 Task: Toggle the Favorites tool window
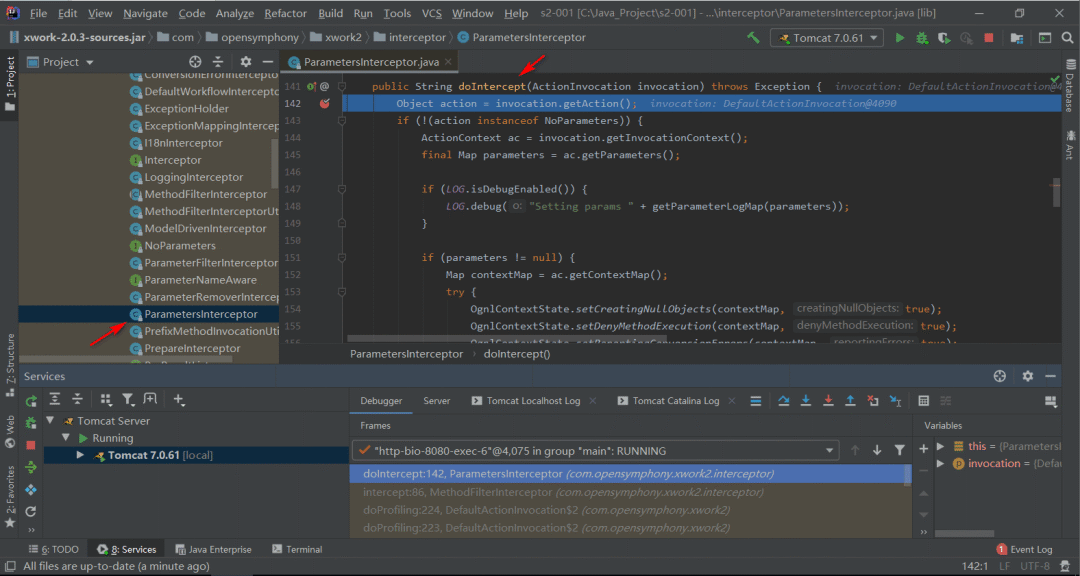[x=10, y=497]
